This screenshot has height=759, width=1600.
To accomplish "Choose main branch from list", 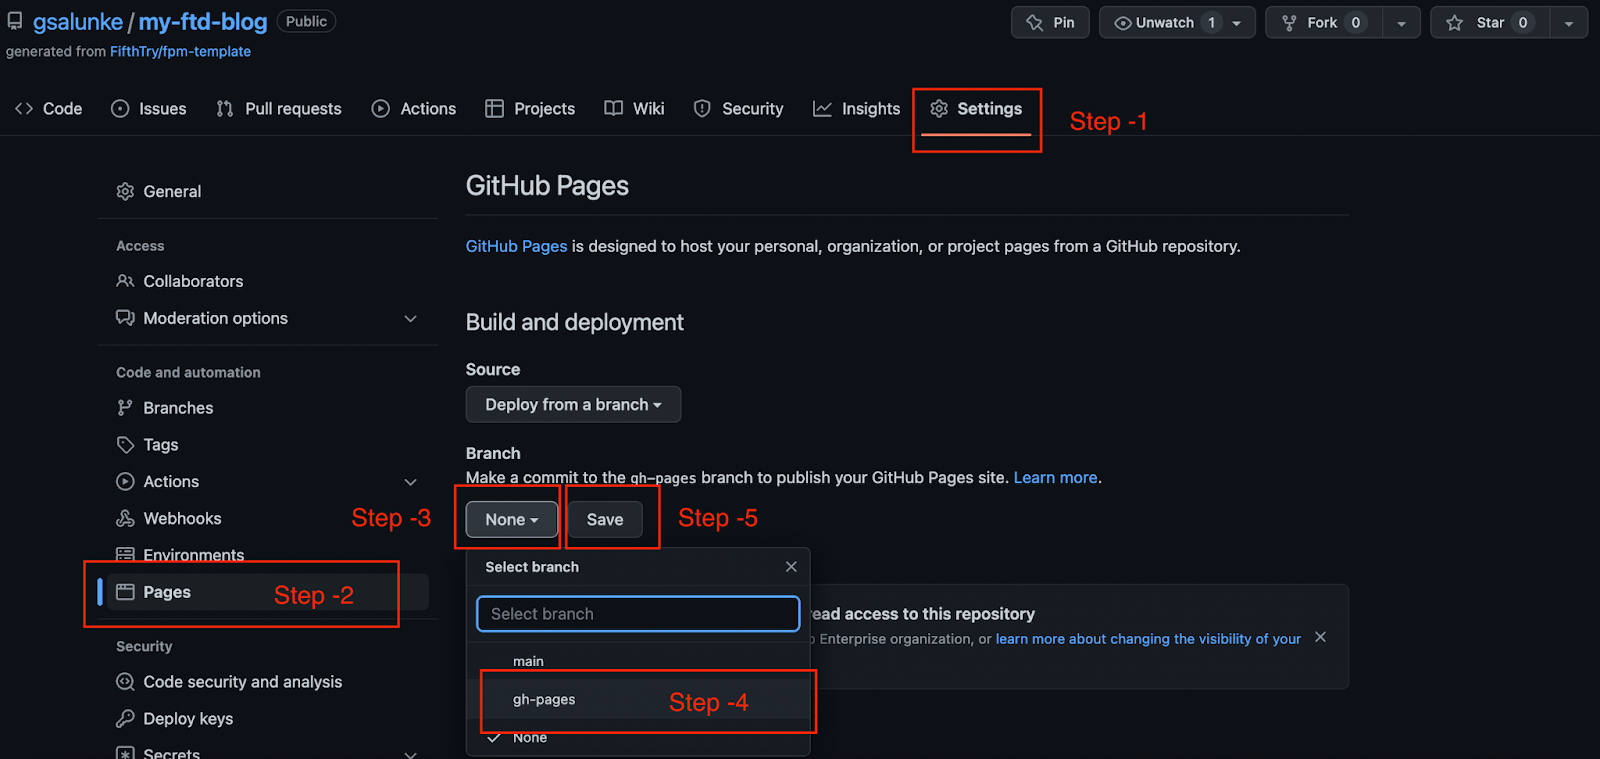I will 638,661.
